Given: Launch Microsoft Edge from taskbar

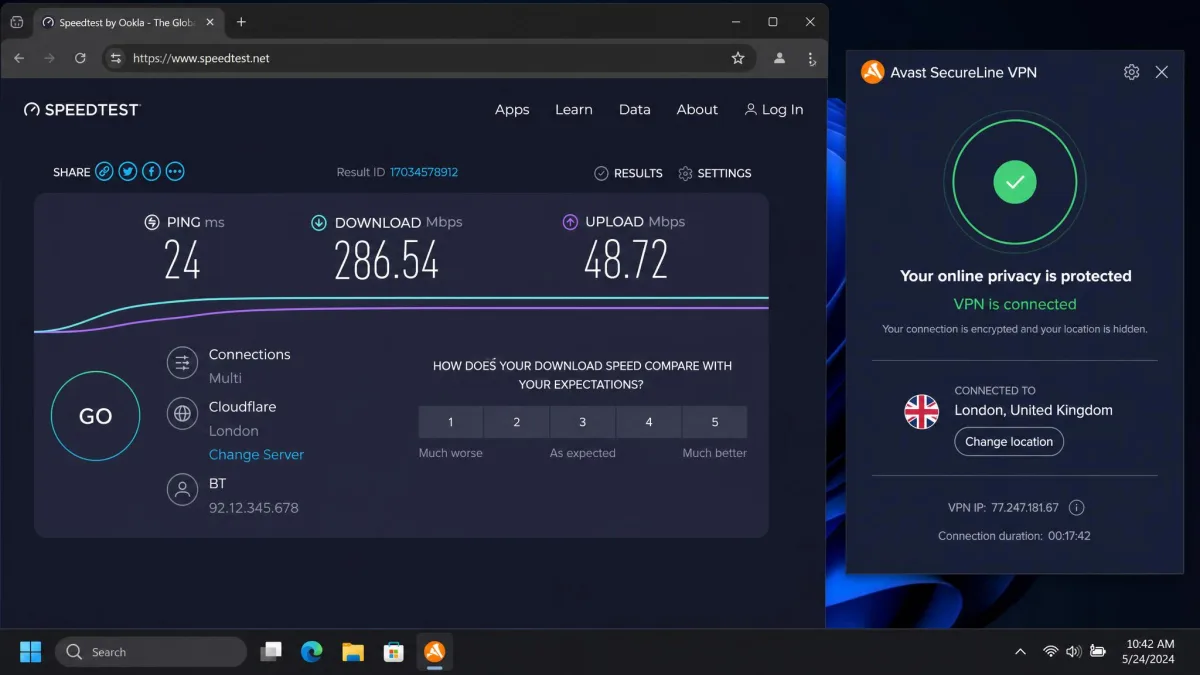Looking at the screenshot, I should pos(312,652).
